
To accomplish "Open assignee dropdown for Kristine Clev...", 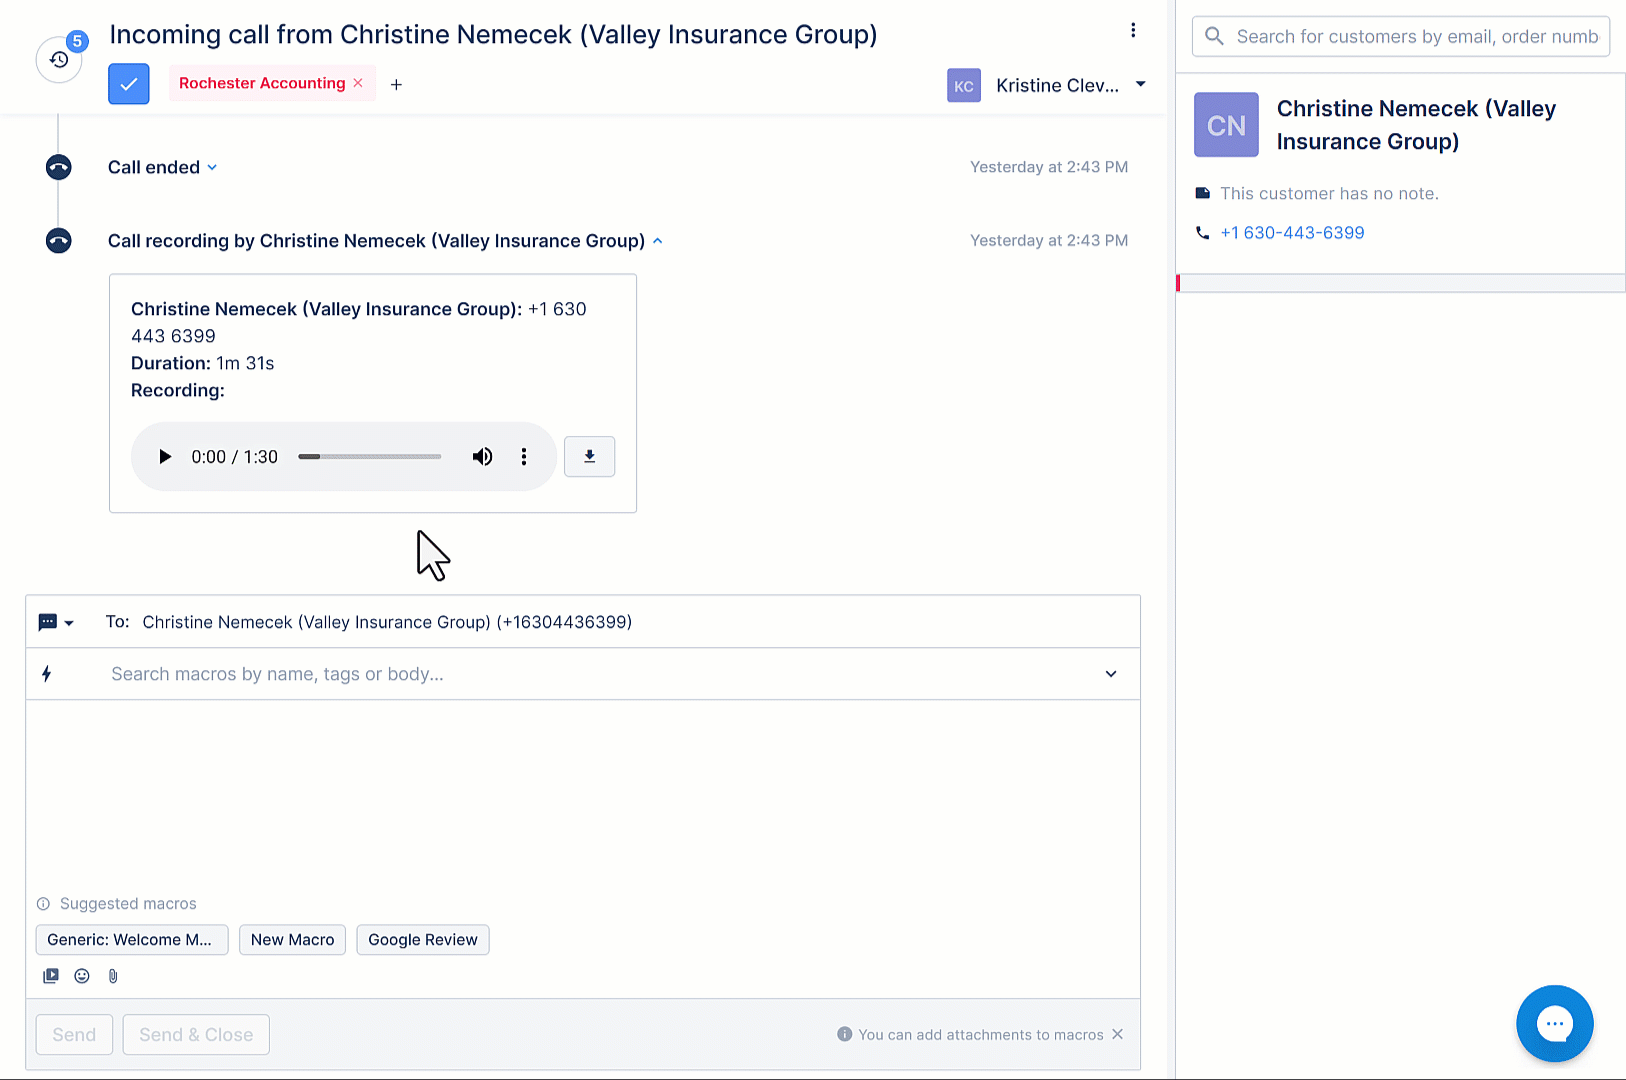I will point(1140,85).
